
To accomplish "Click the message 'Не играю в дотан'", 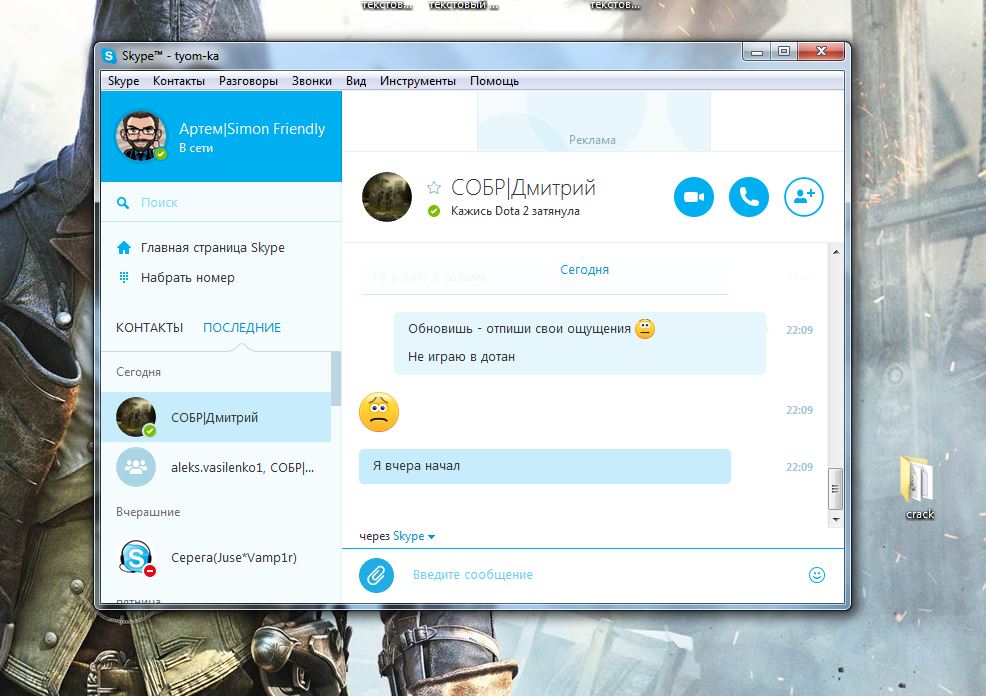I will coord(462,356).
